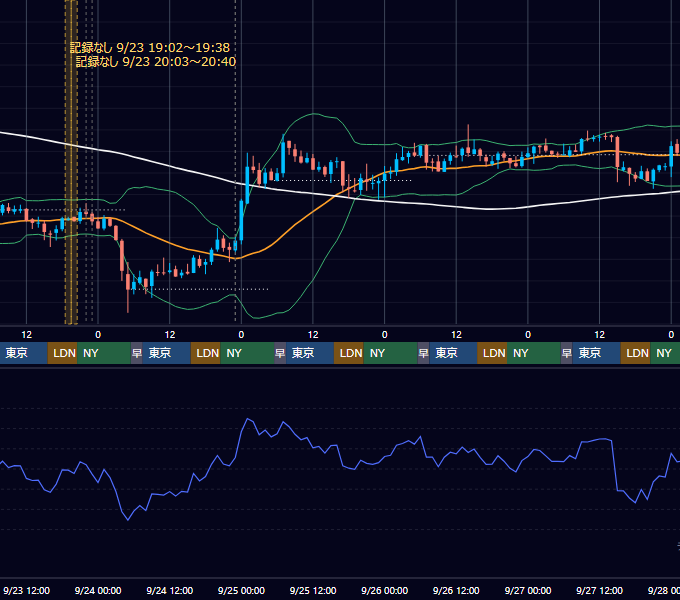This screenshot has height=600, width=680.
Task: Click the 早 early-session block before 9/25 東京
Action: point(280,353)
